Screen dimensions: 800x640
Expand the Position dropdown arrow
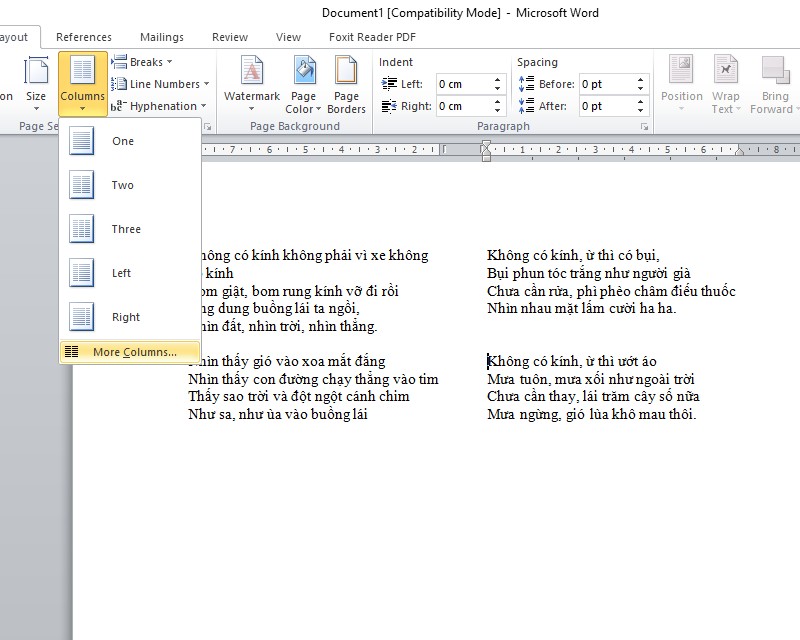pos(681,109)
